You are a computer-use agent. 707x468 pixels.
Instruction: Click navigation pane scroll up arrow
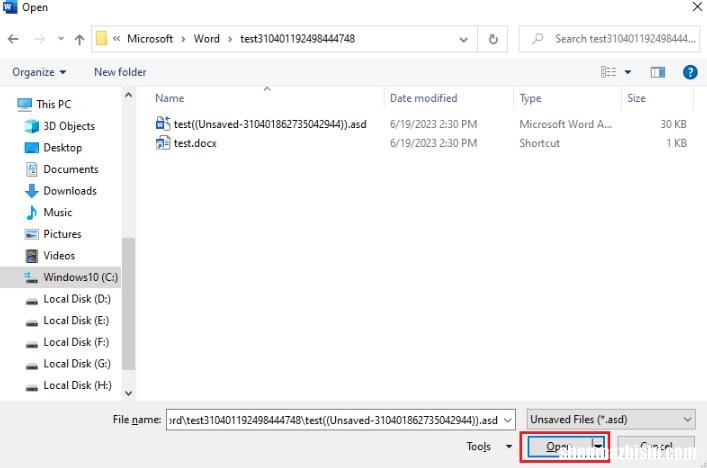[129, 95]
